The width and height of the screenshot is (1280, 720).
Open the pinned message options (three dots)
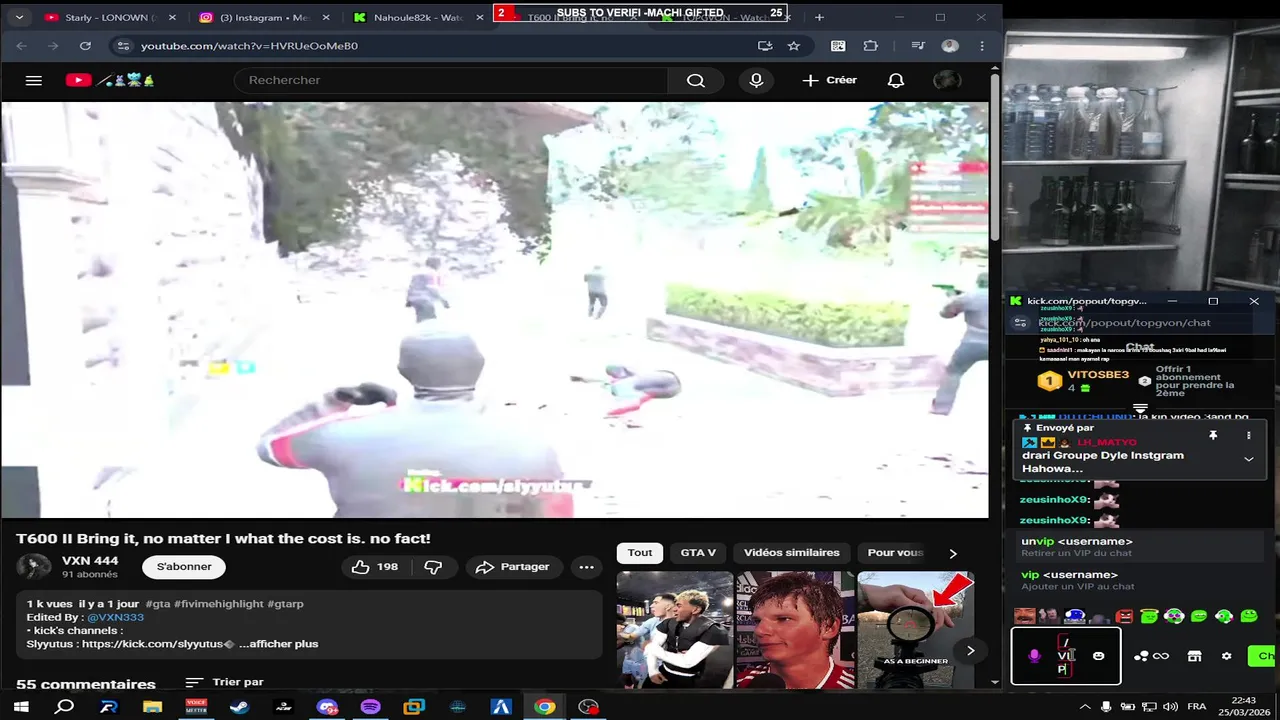1248,436
